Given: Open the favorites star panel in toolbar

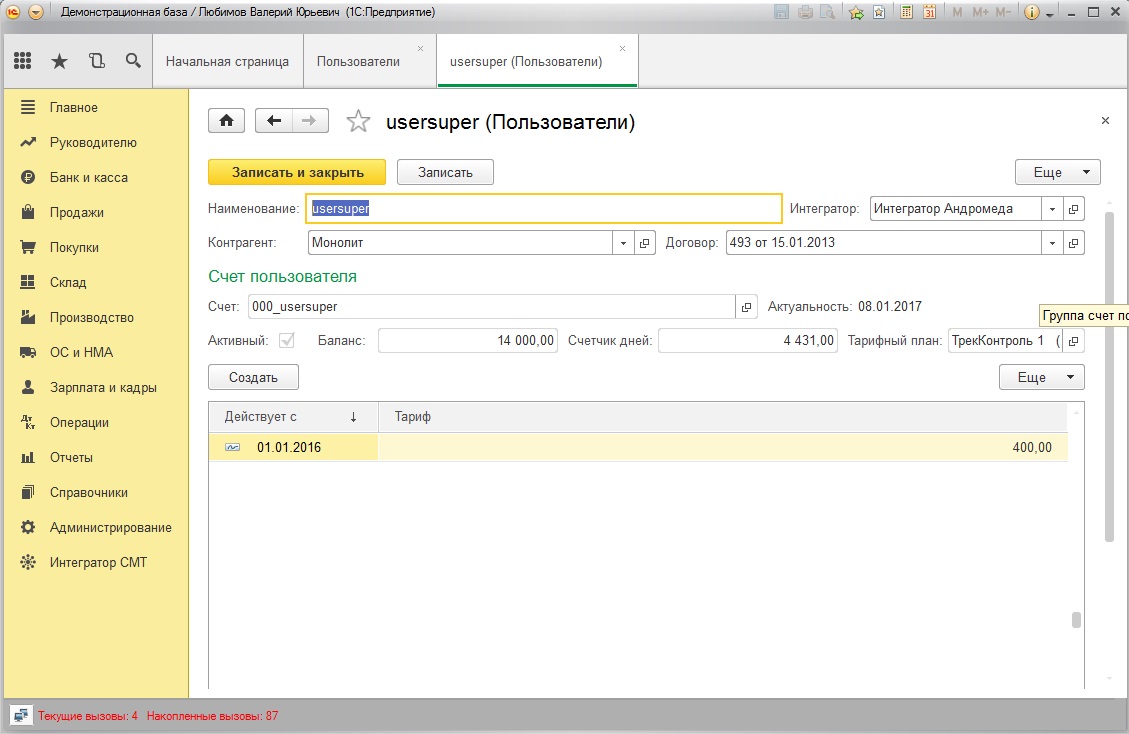Looking at the screenshot, I should click(x=59, y=61).
